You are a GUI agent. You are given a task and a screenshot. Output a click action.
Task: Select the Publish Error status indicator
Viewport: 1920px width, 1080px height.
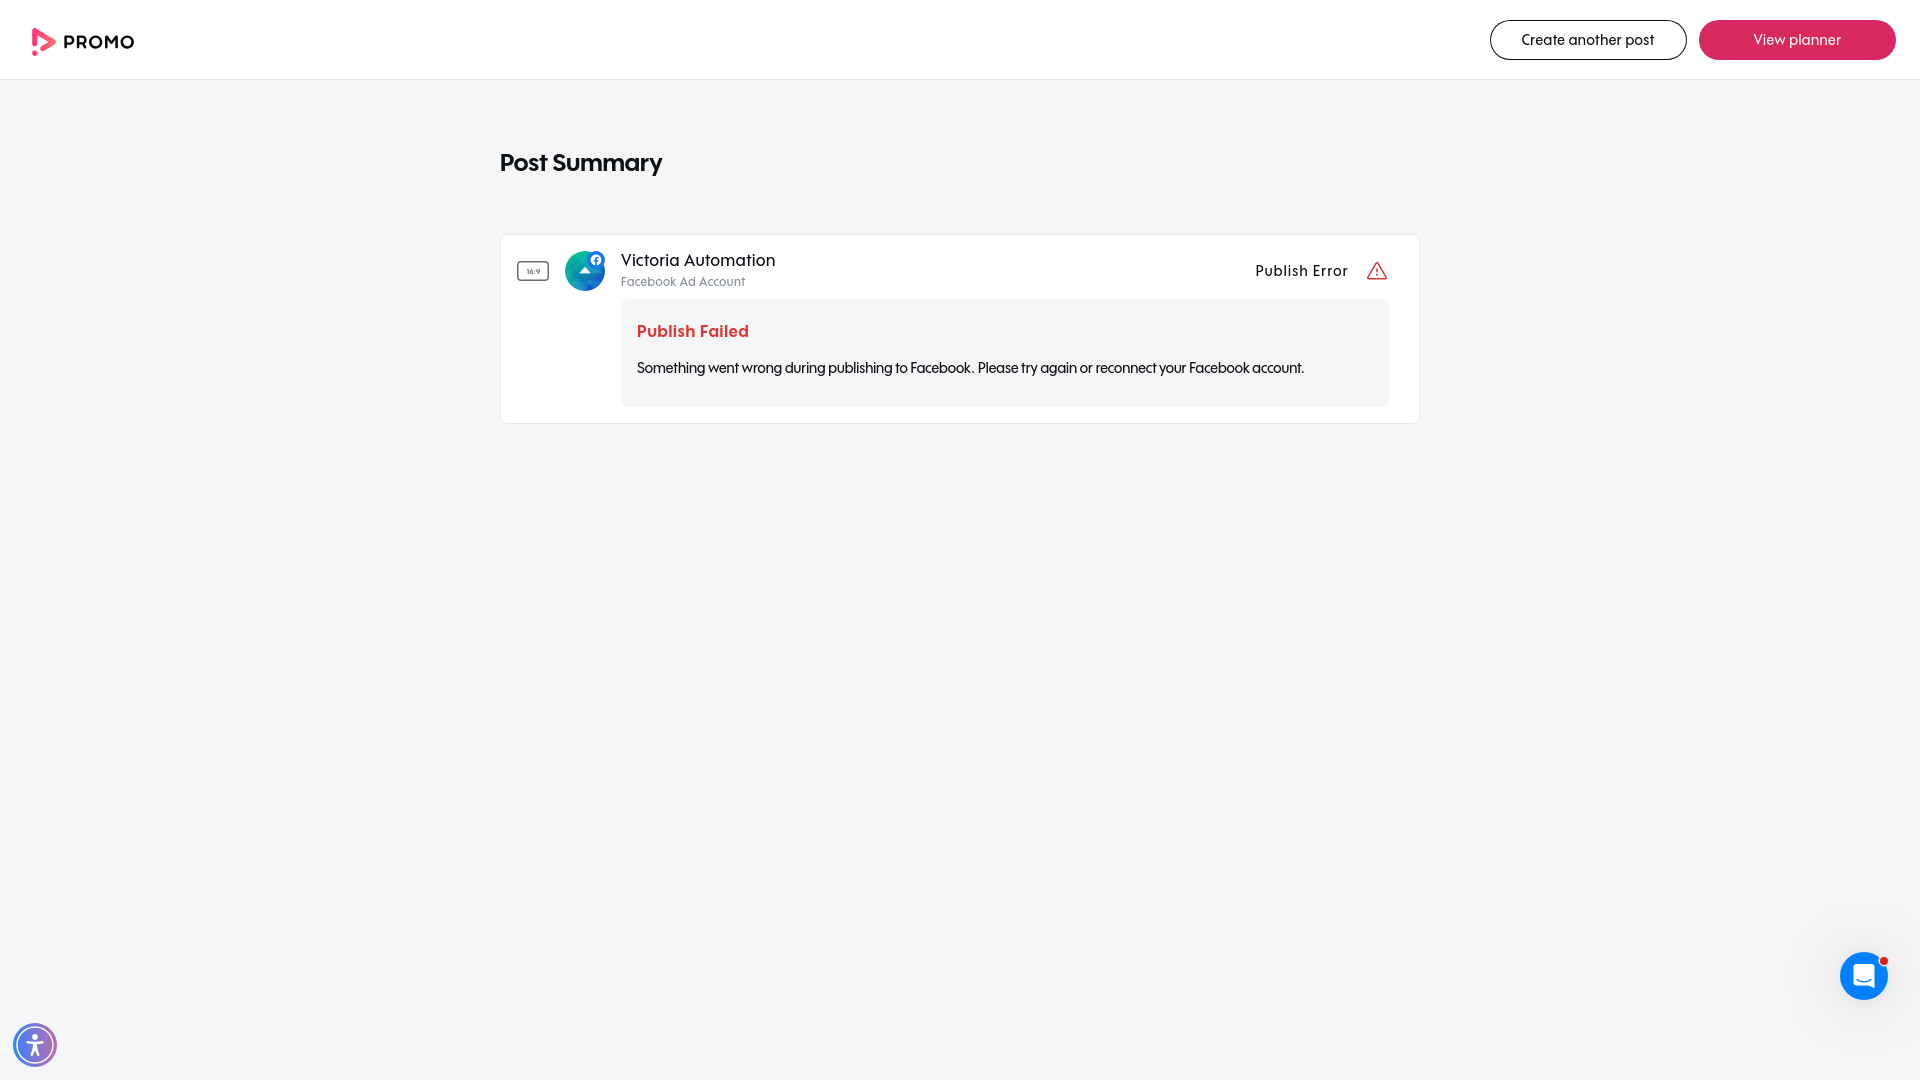[1301, 271]
